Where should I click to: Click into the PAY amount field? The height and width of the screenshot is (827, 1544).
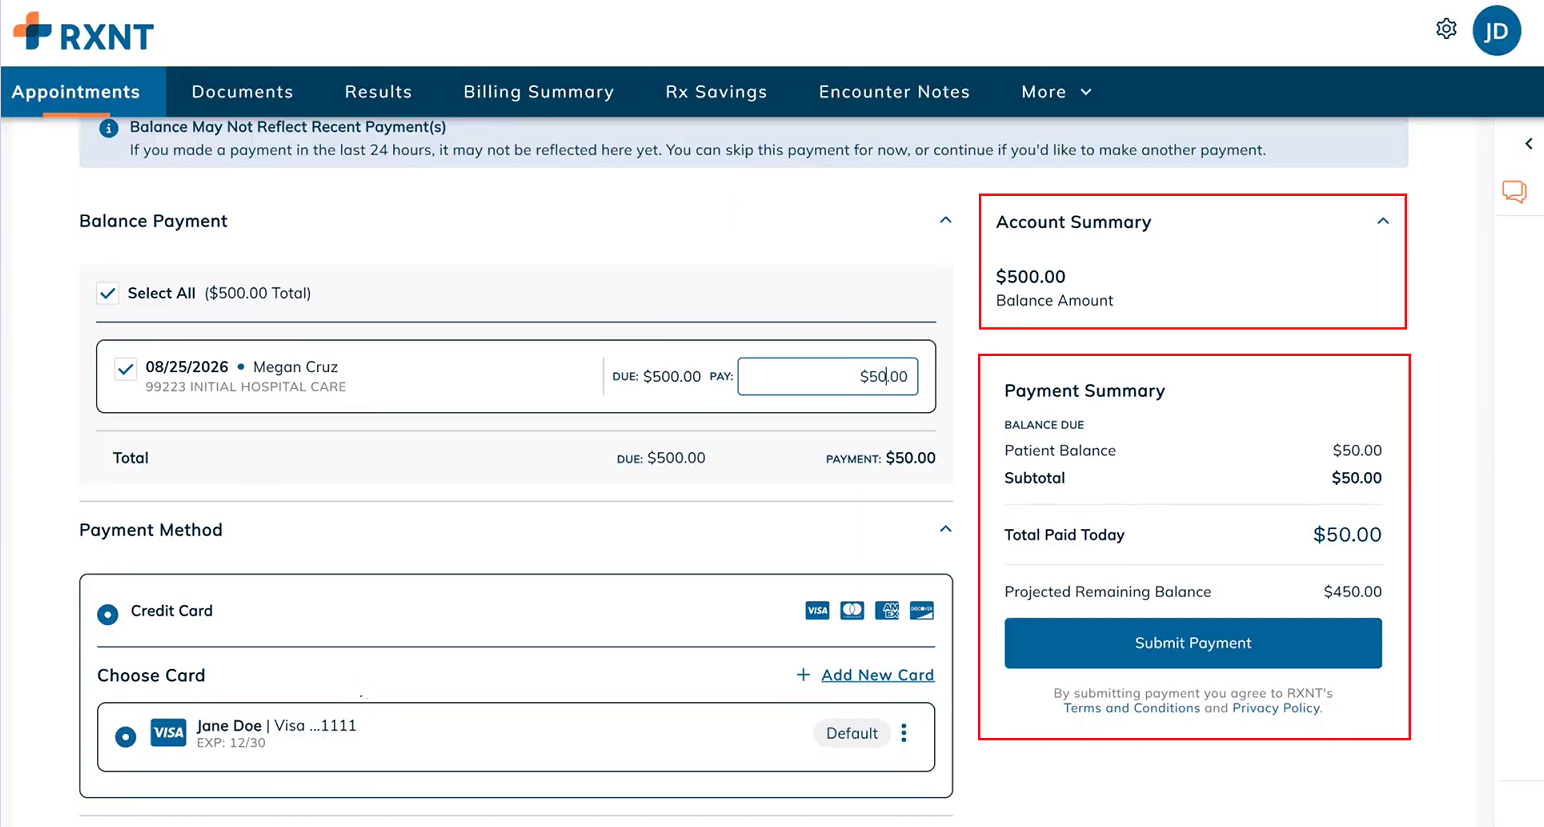[828, 376]
